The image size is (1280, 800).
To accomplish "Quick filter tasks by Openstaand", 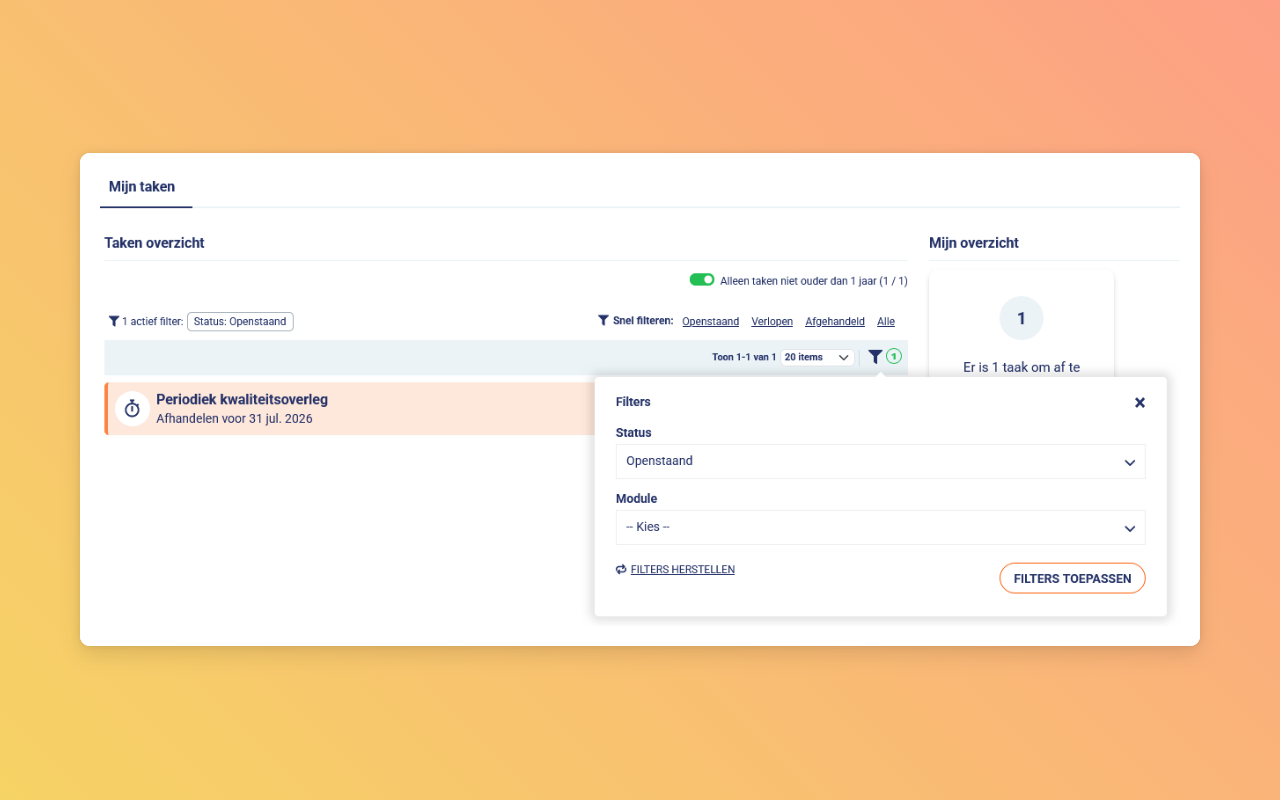I will (711, 321).
